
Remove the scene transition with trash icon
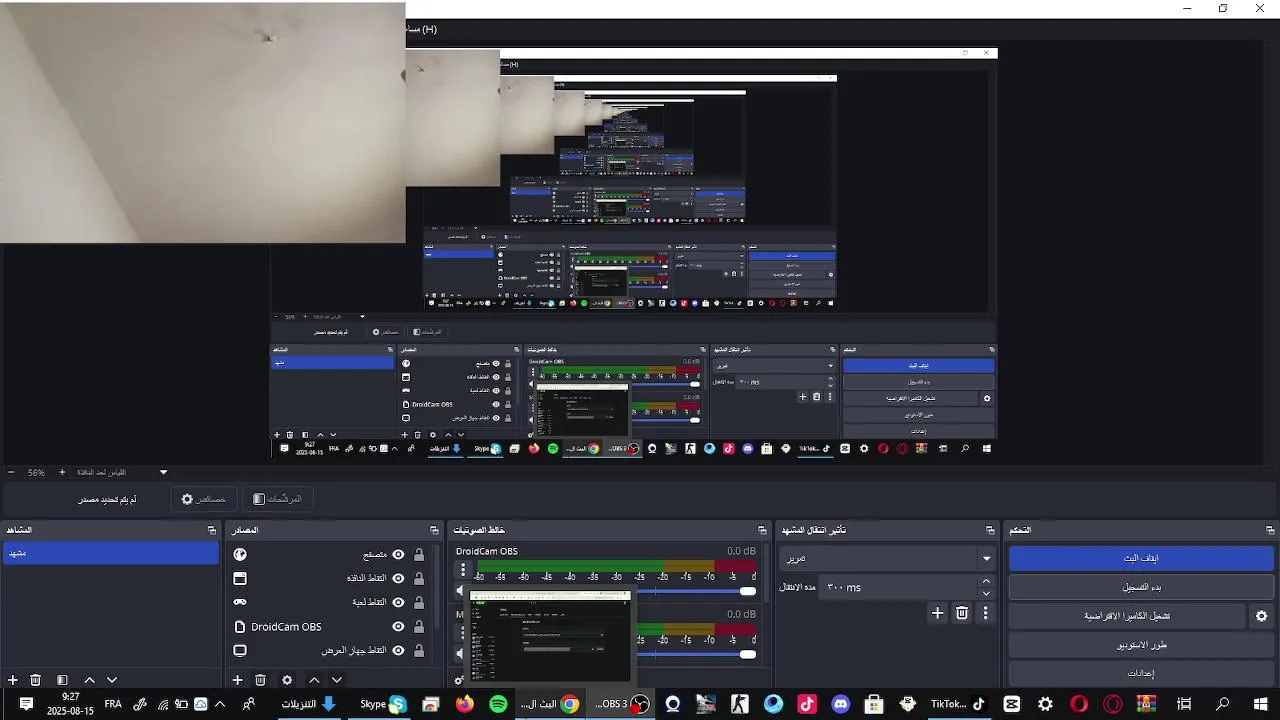tap(962, 613)
